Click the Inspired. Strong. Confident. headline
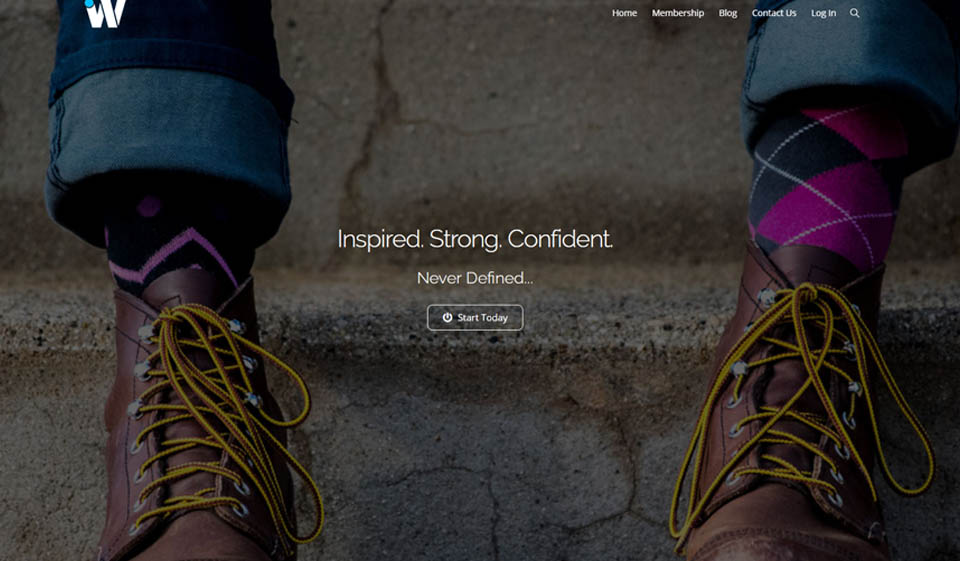 click(475, 239)
